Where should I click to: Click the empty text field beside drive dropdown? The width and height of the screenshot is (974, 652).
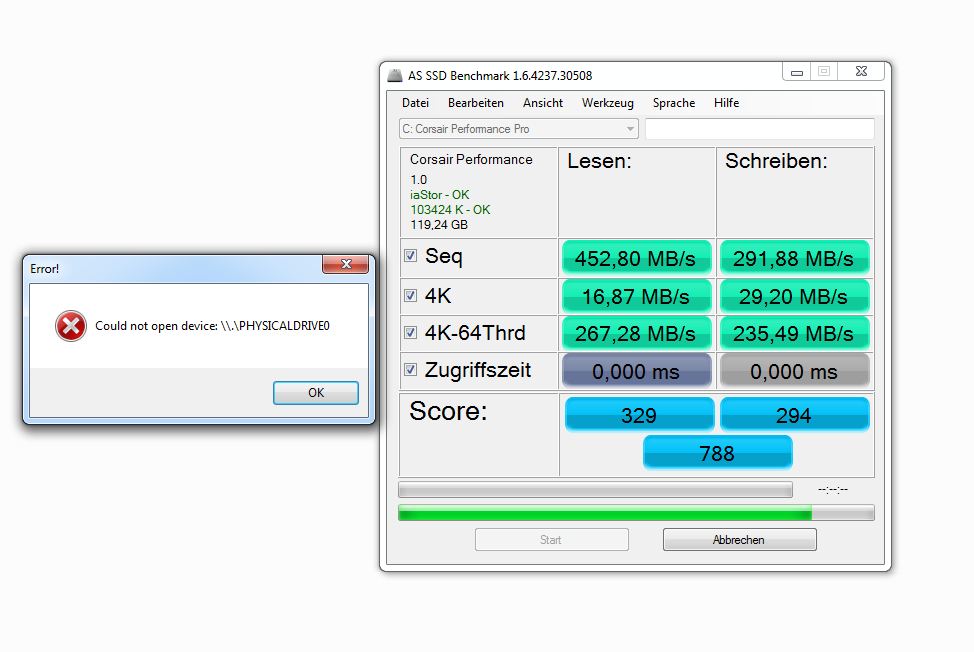pos(760,129)
